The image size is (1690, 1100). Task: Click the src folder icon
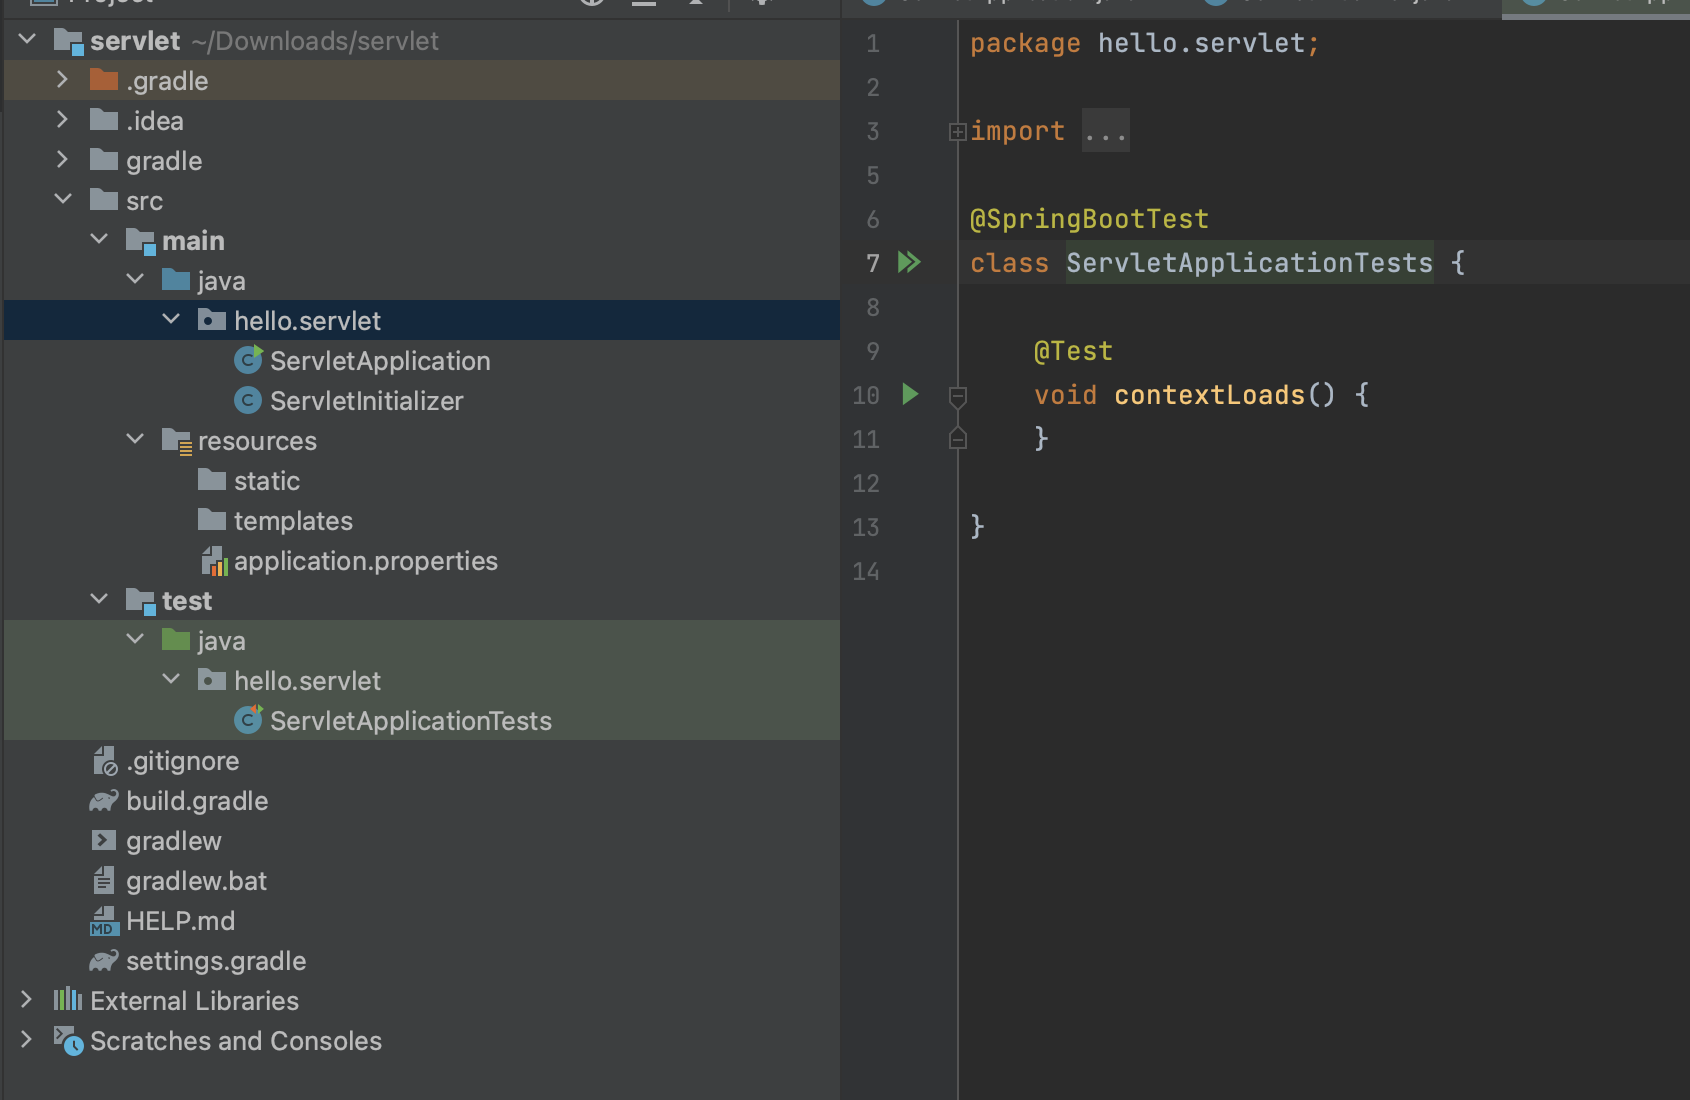[104, 200]
